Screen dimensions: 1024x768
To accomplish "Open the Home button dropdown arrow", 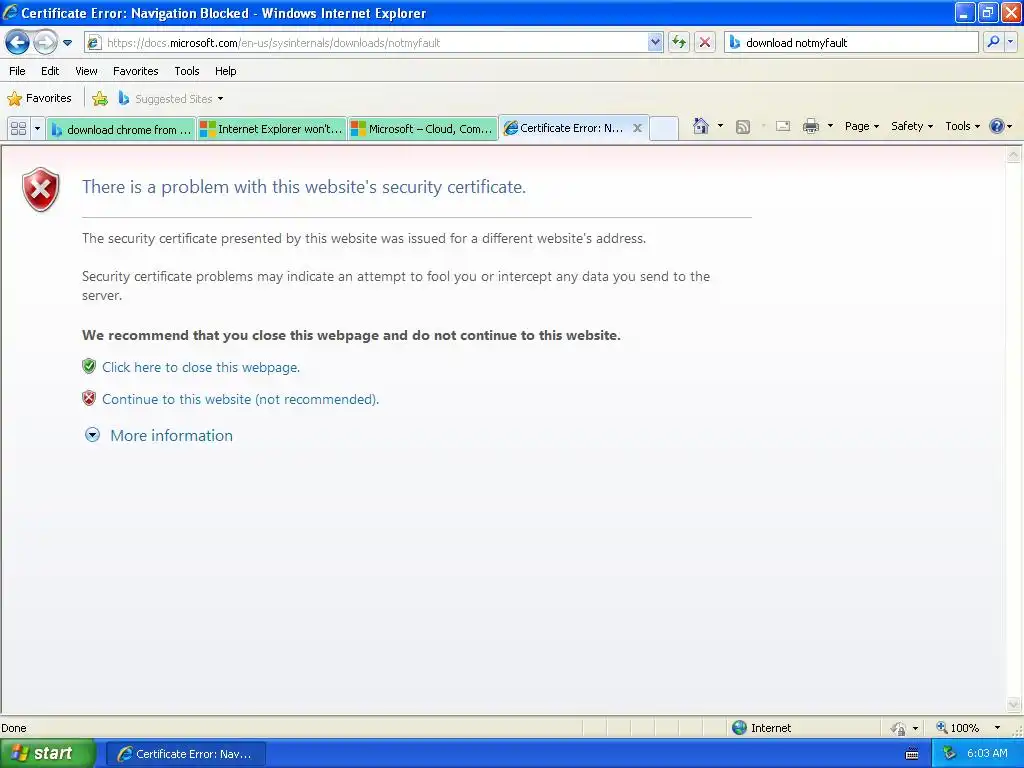I will point(720,126).
